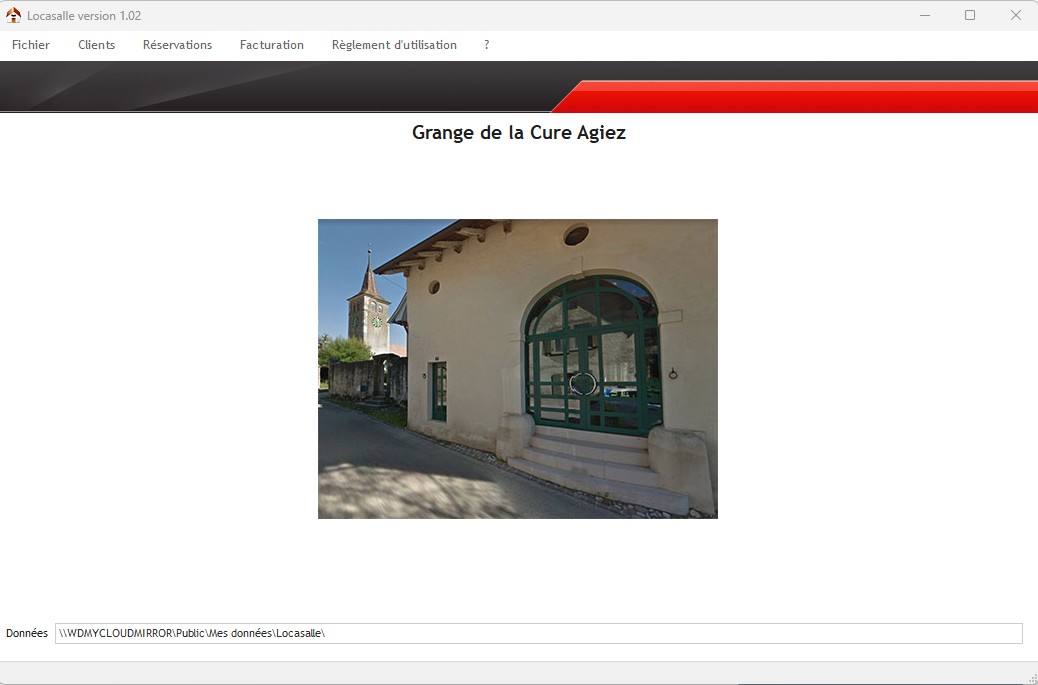Click the resize grip in window corner
Viewport: 1038px width, 685px height.
(1030, 677)
